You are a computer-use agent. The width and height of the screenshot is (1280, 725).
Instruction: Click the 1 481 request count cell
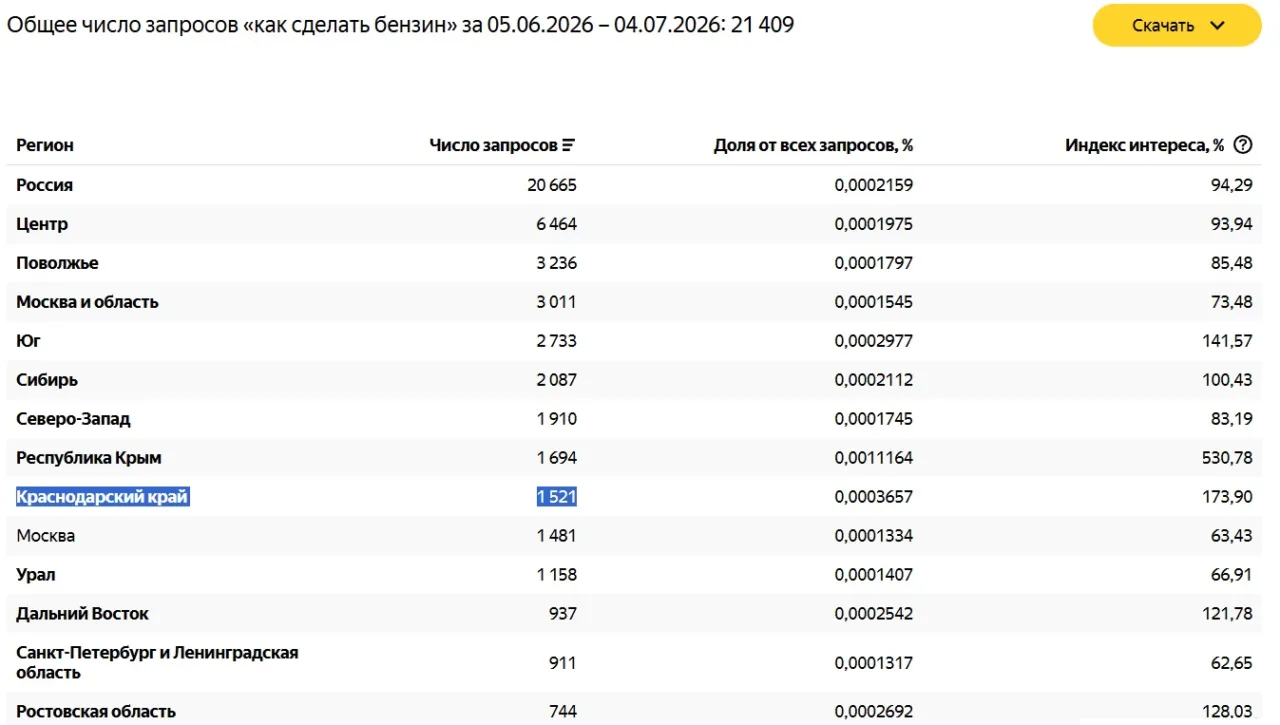[x=556, y=536]
